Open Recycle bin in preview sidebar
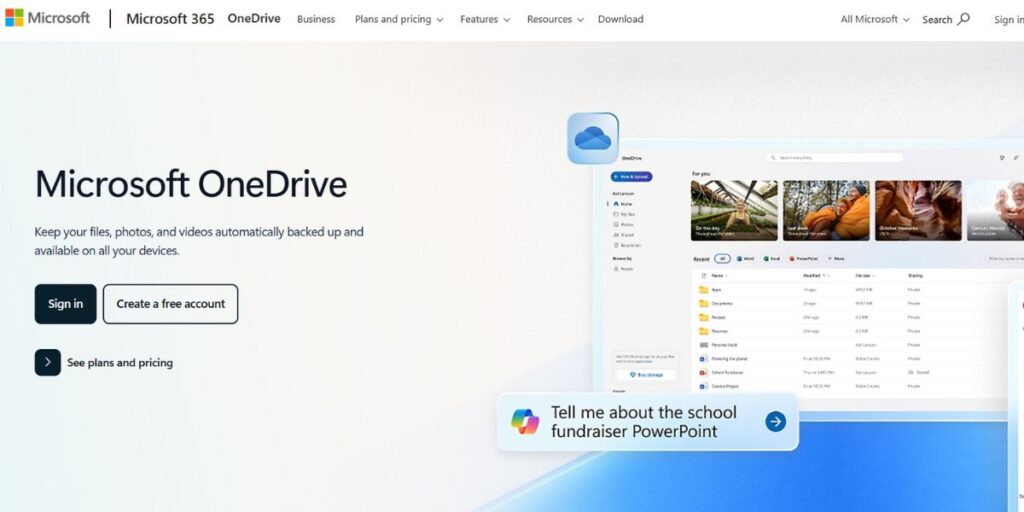Viewport: 1024px width, 512px height. 627,246
